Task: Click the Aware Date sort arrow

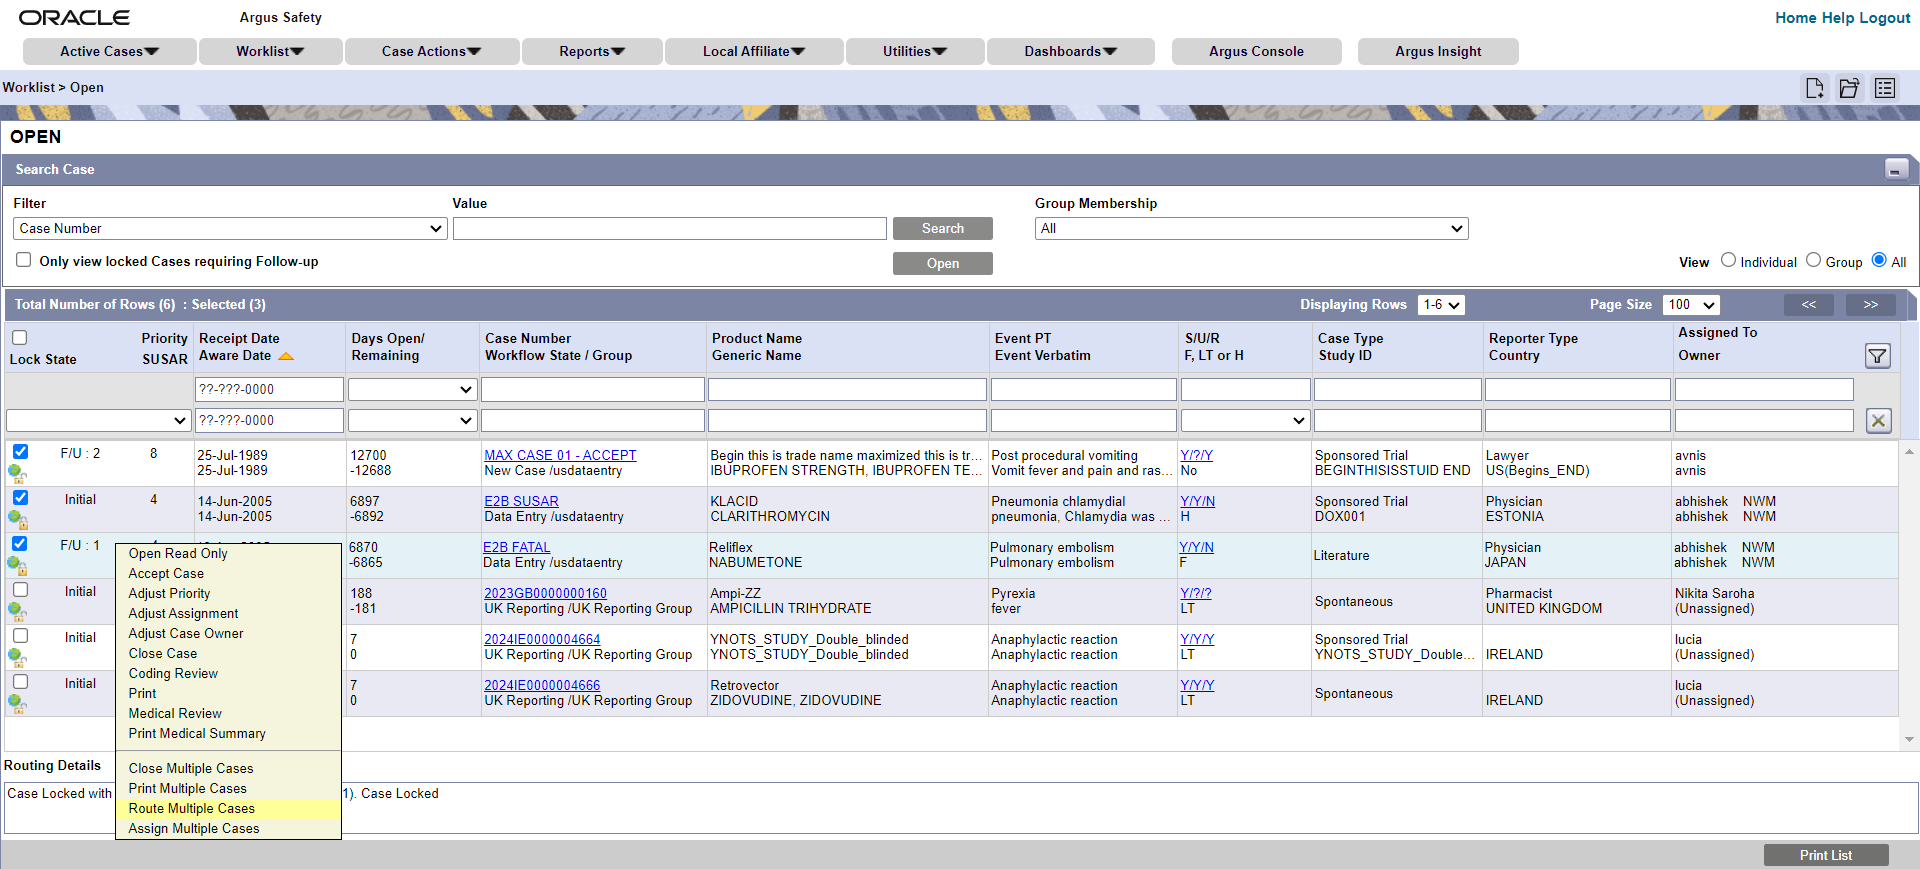Action: pyautogui.click(x=286, y=356)
